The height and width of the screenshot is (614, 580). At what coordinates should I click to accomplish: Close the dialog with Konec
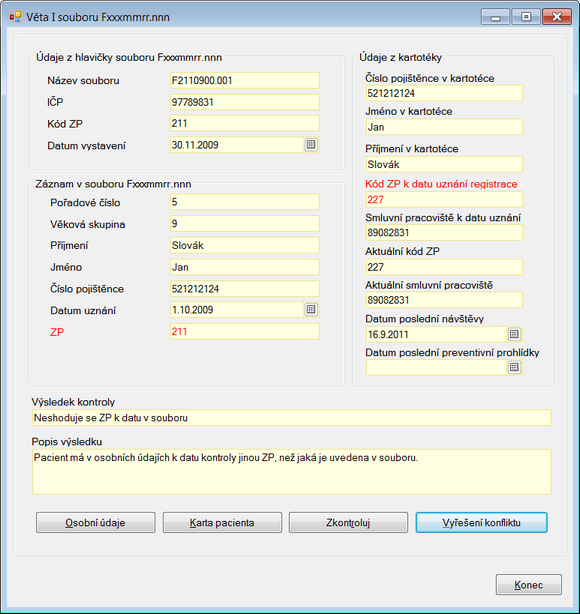click(x=529, y=585)
